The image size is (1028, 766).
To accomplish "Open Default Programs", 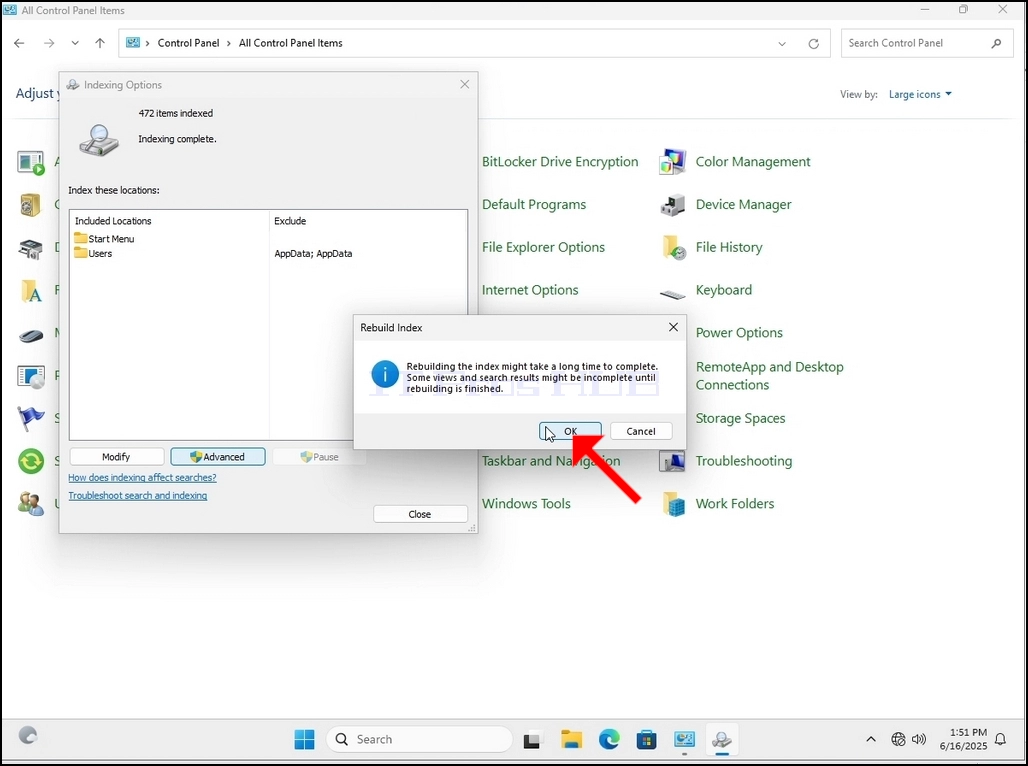I will 534,204.
